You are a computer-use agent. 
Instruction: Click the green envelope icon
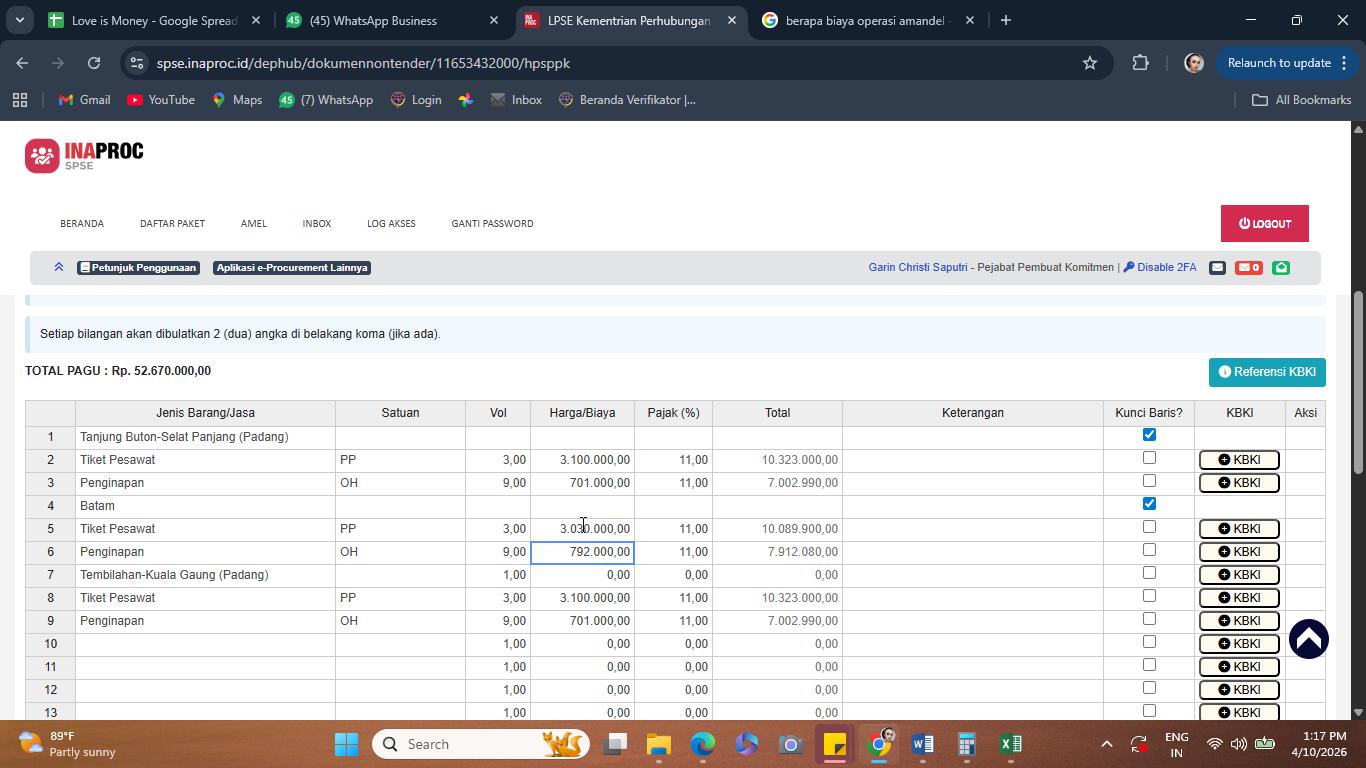(x=1281, y=267)
